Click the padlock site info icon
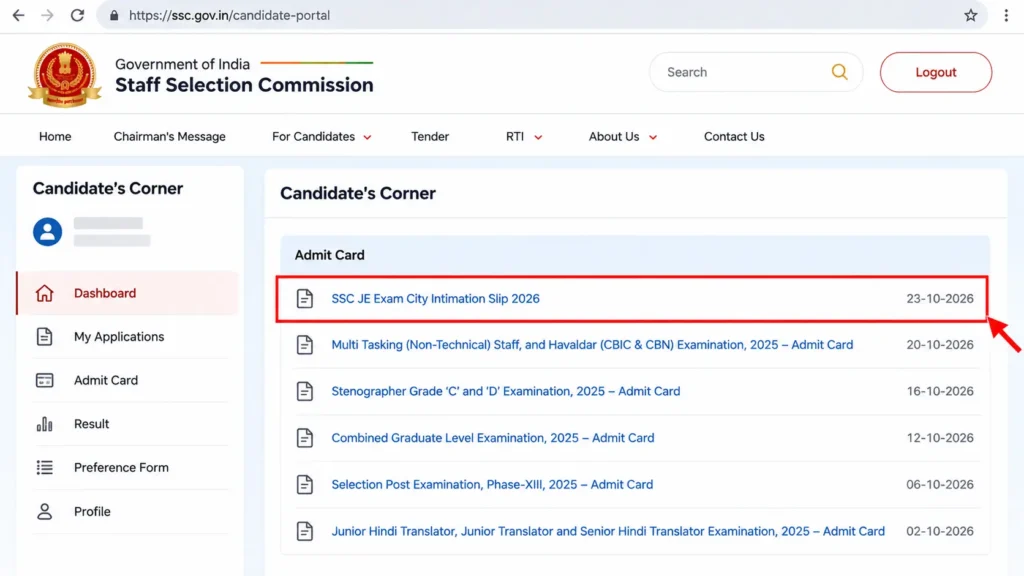Screen dimensions: 1024x576 point(114,15)
